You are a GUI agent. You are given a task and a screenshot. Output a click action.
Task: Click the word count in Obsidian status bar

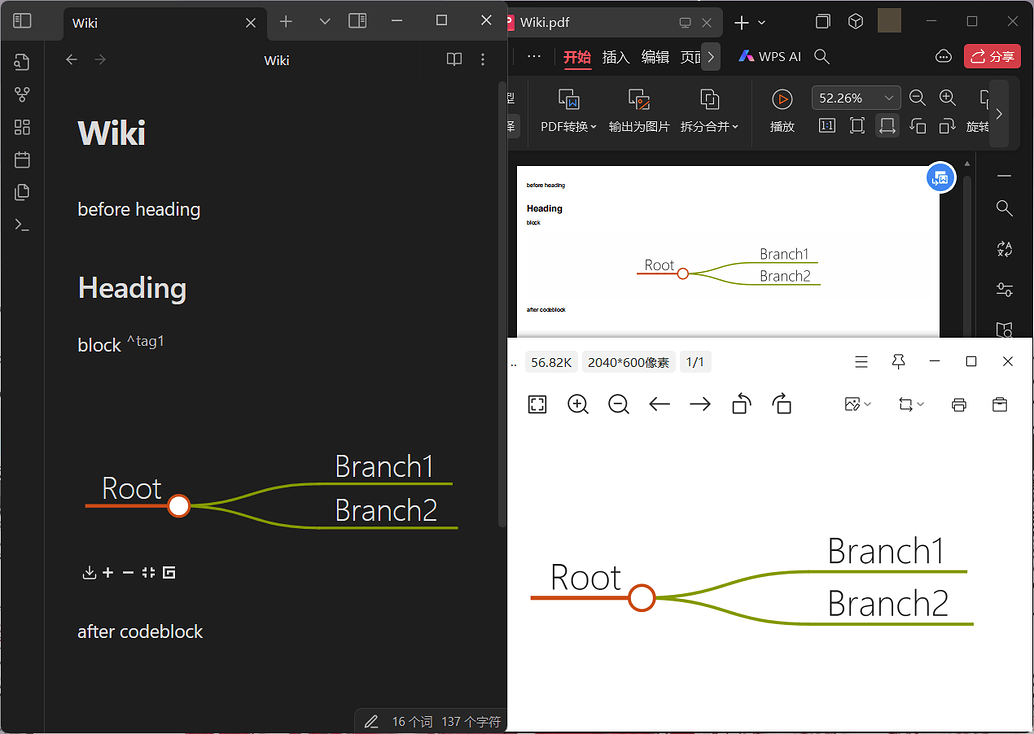coord(412,721)
